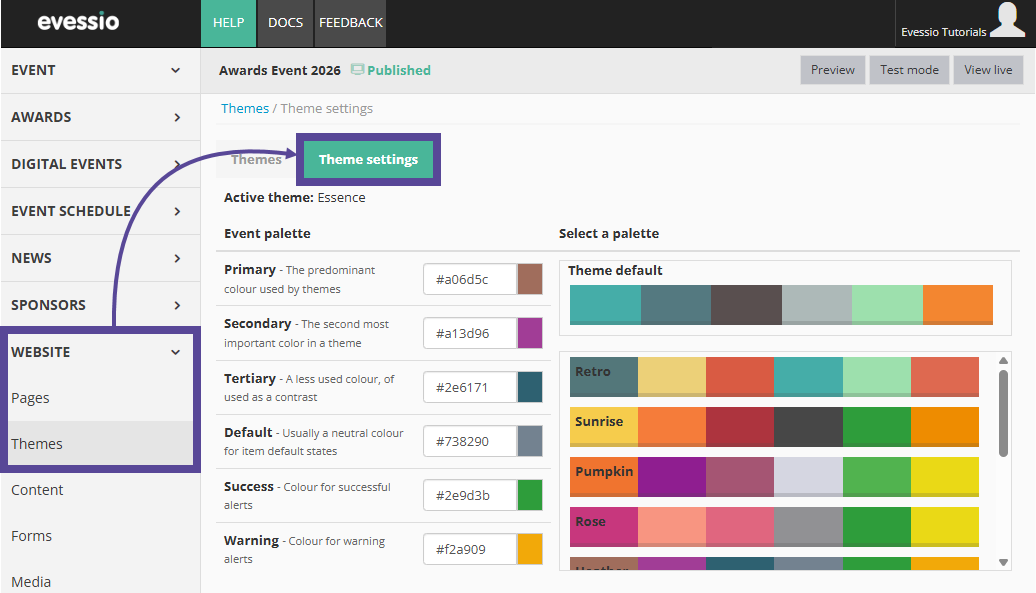
Task: Click the Published status icon
Action: coord(358,70)
